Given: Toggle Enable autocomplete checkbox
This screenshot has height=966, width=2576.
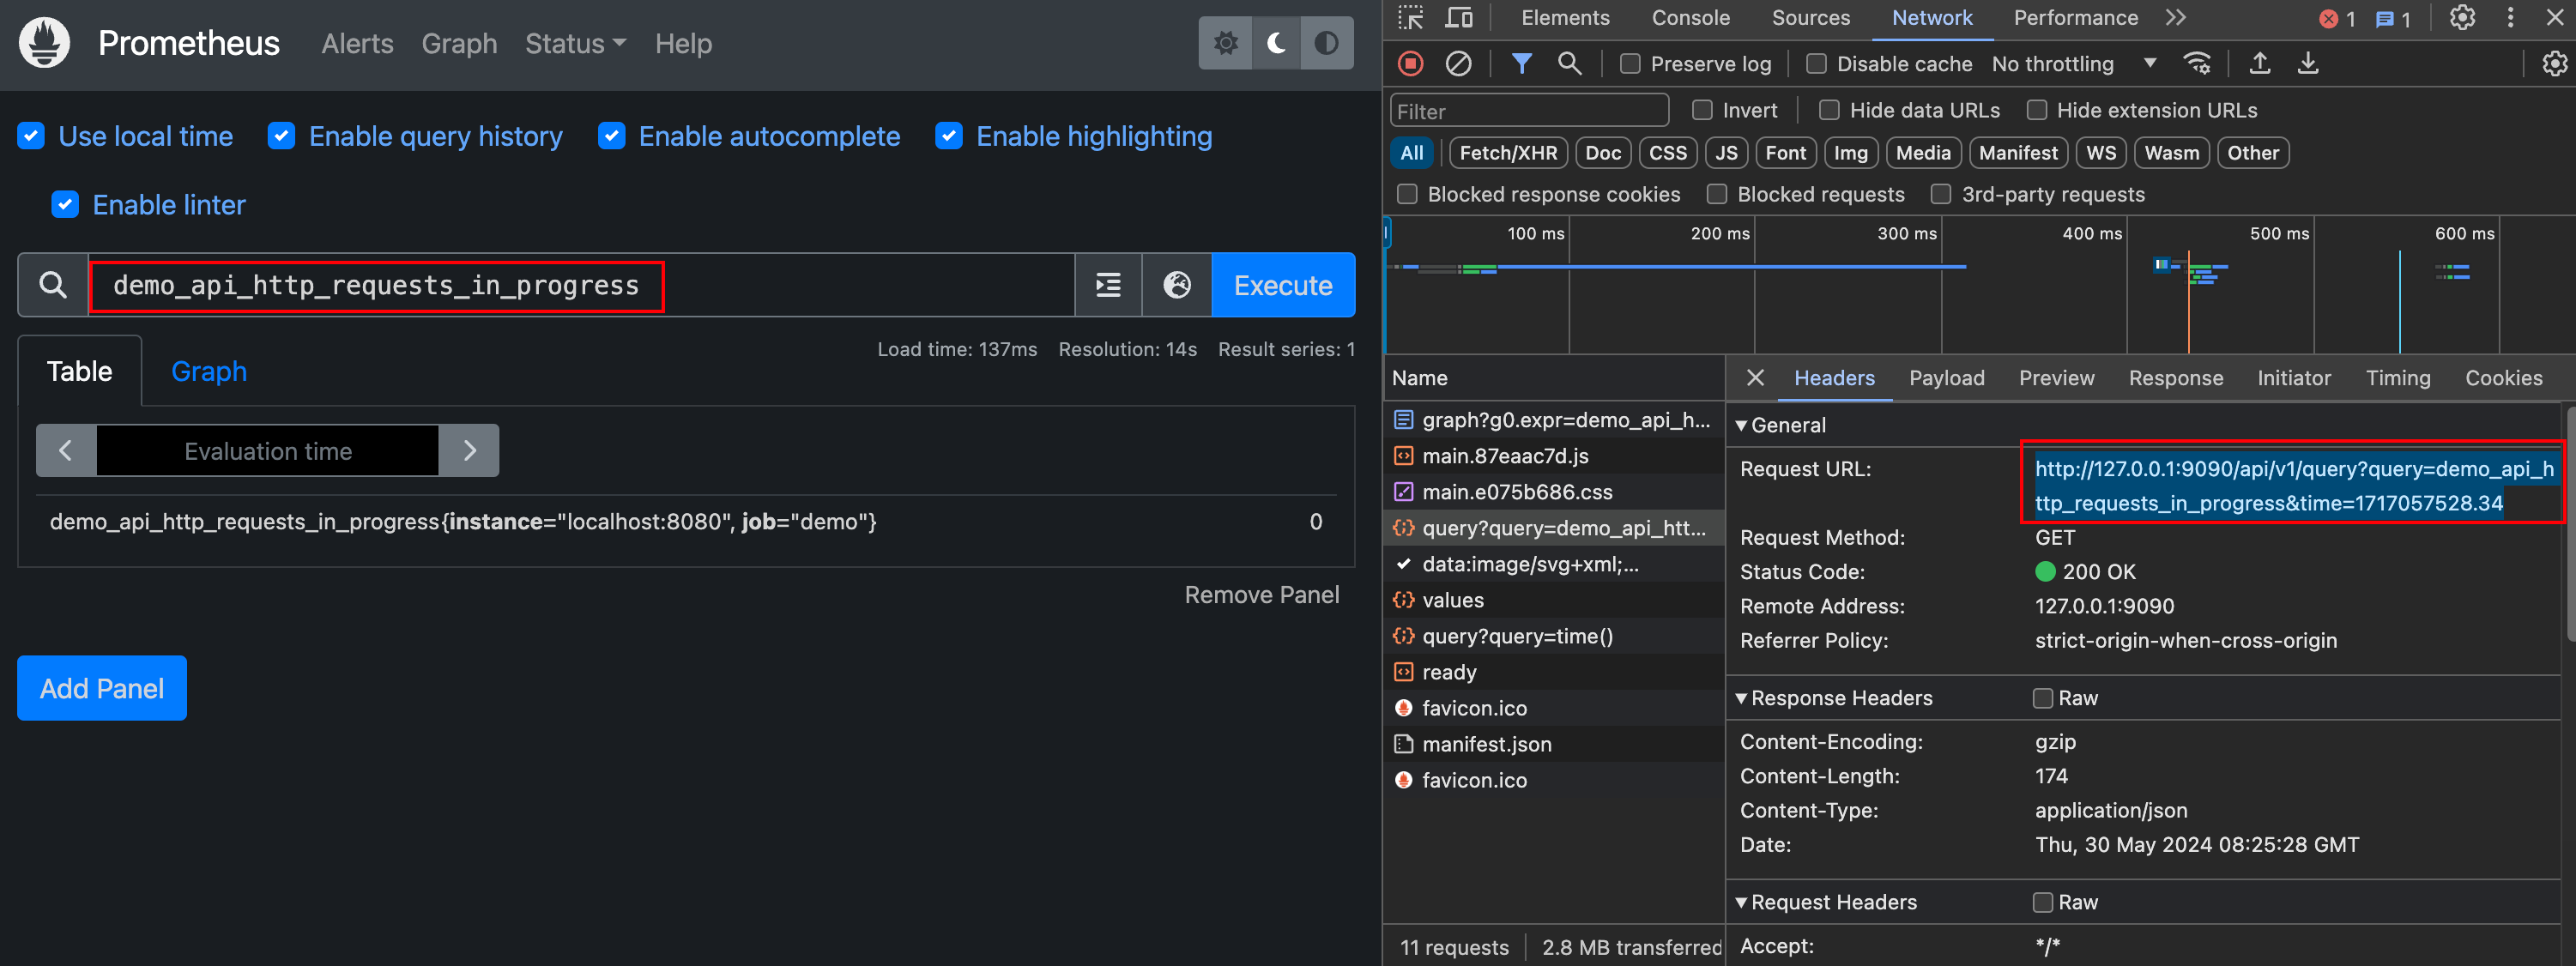Looking at the screenshot, I should pos(611,136).
